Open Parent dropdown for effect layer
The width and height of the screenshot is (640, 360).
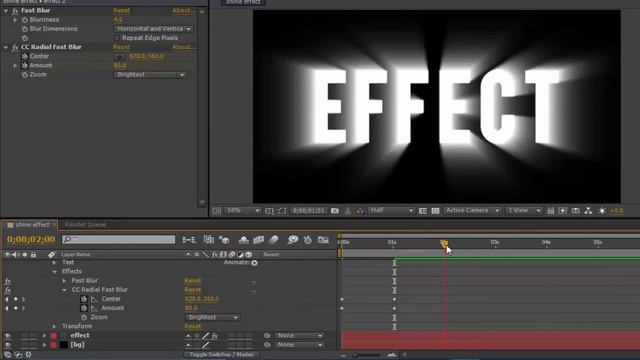[299, 336]
